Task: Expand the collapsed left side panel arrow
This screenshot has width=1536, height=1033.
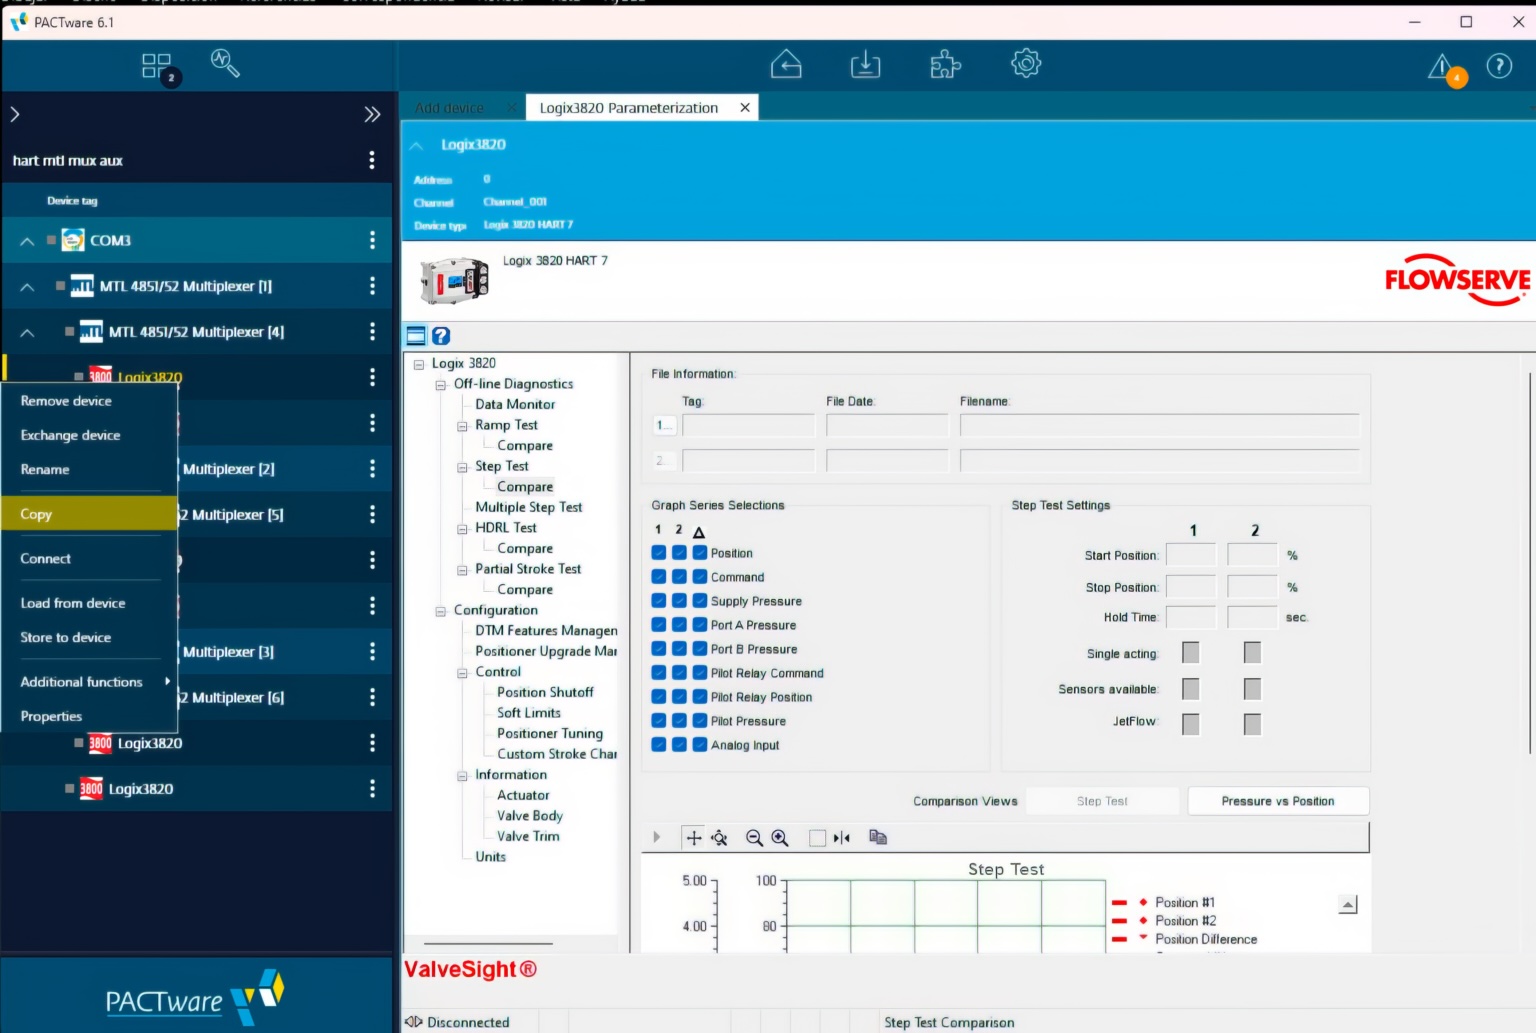Action: [x=15, y=114]
